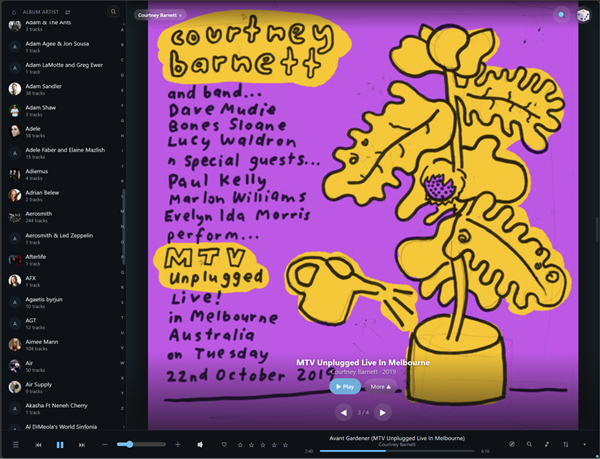Image resolution: width=600 pixels, height=459 pixels.
Task: Rate the track three stars
Action: click(x=263, y=445)
